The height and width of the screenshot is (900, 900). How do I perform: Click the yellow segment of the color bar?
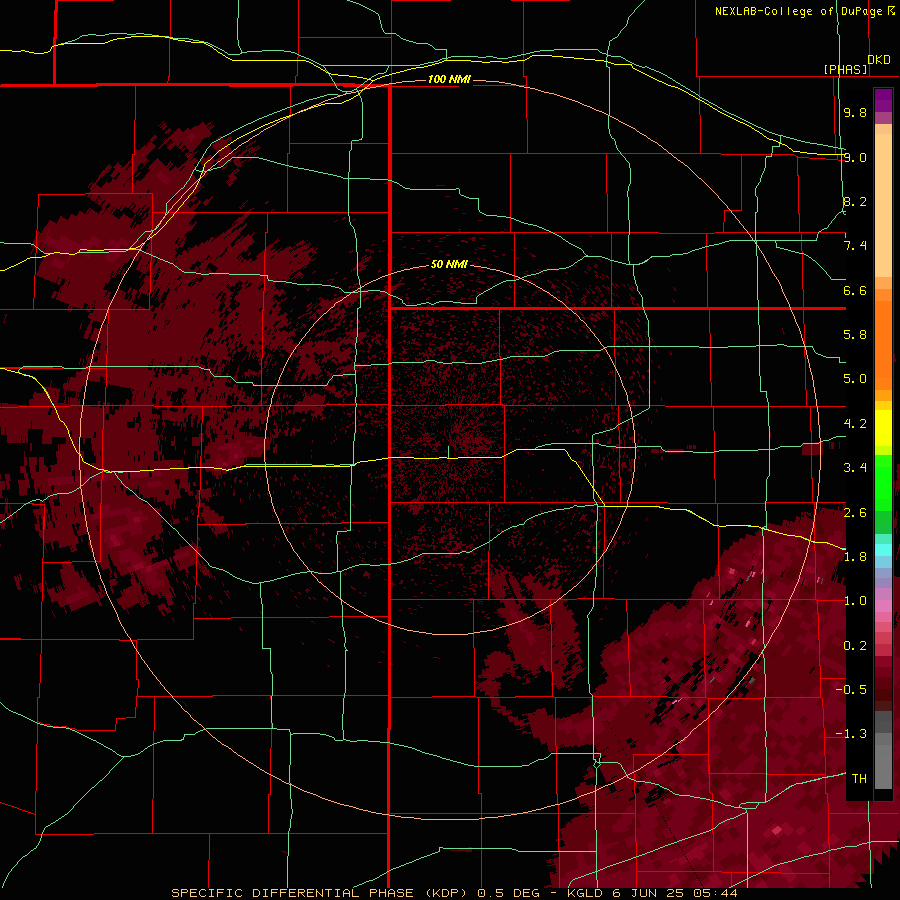[x=883, y=428]
